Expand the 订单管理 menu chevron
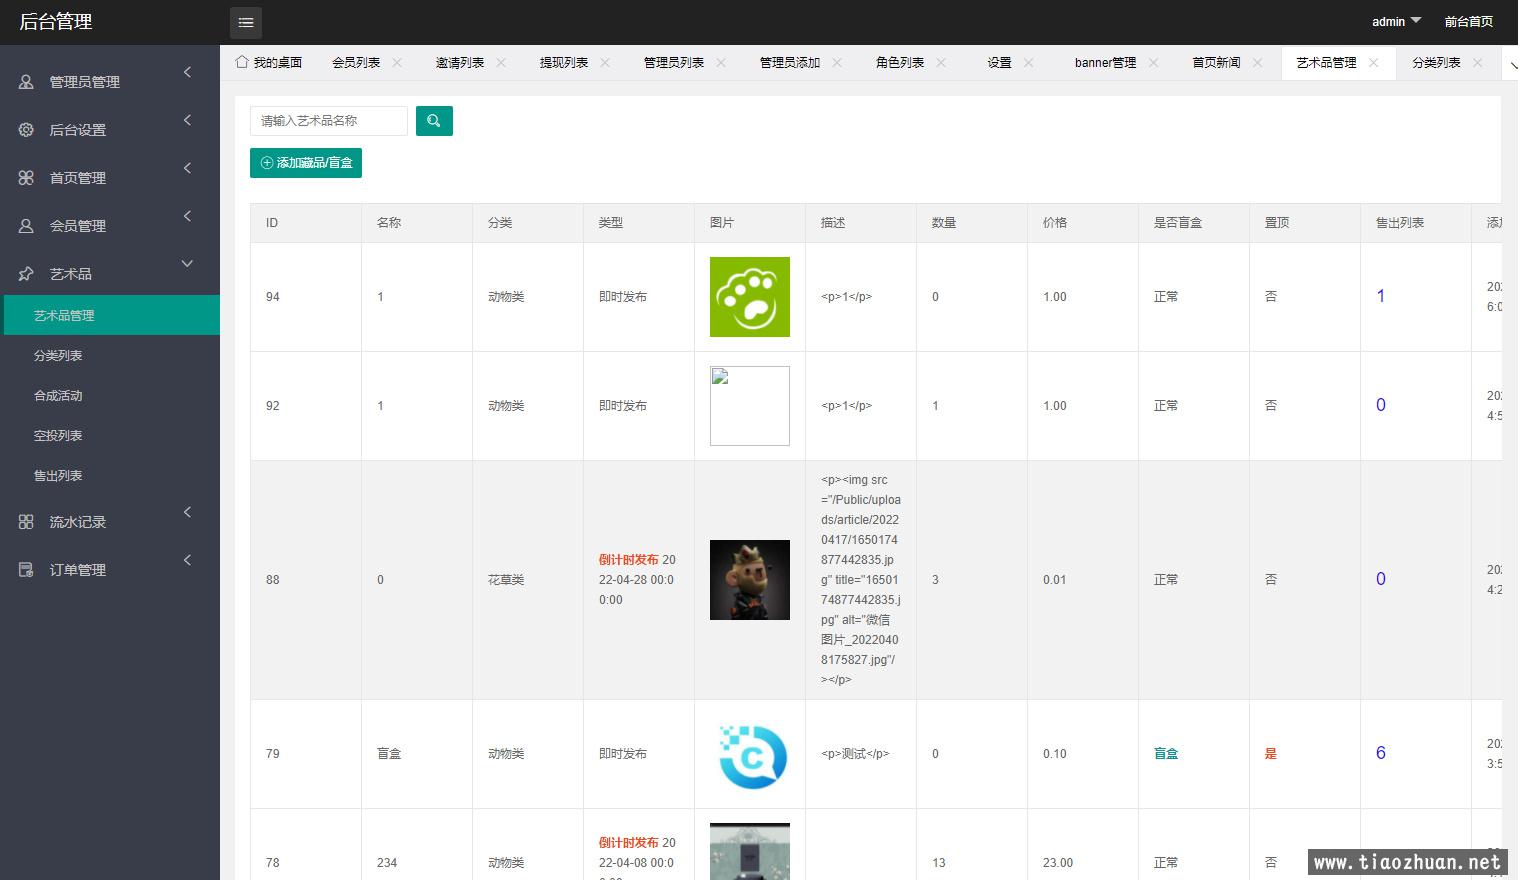Screen dimensions: 1518x880 tap(187, 560)
